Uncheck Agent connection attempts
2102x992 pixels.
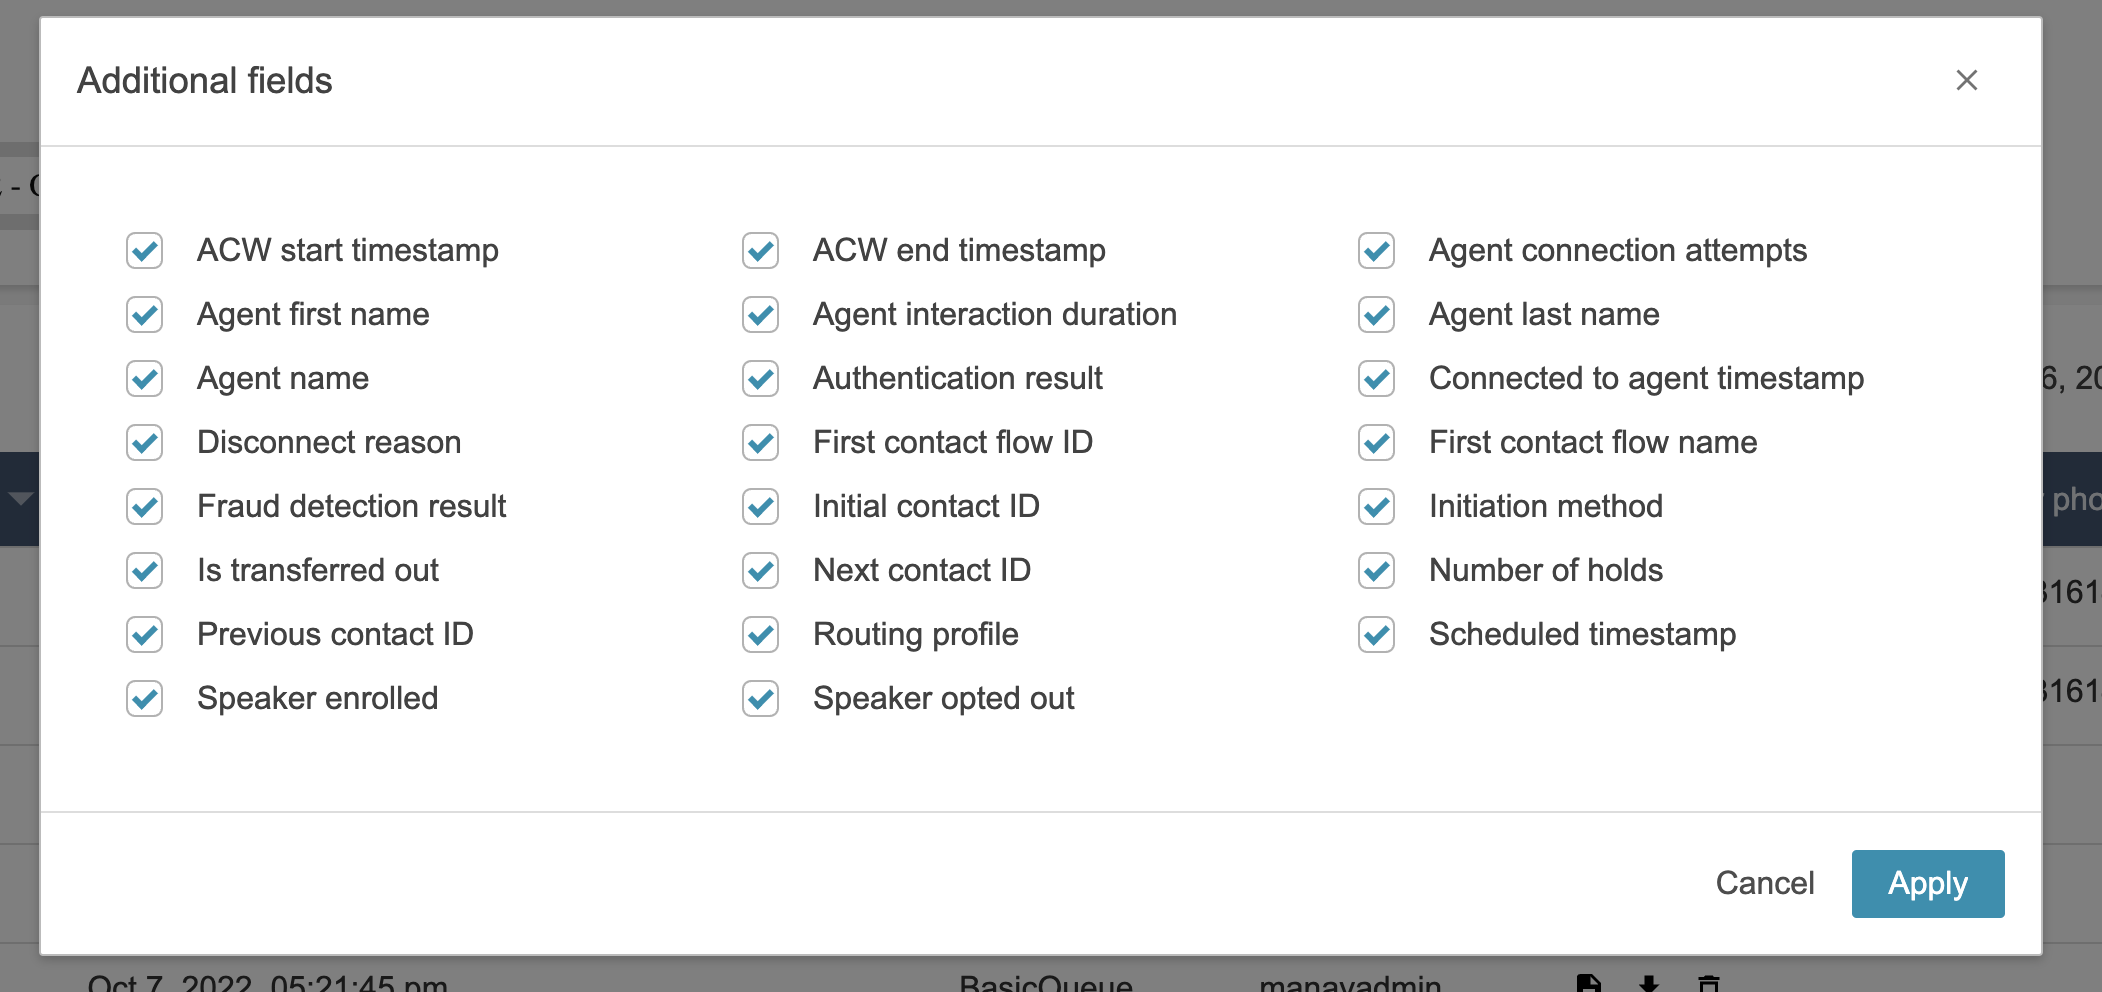1377,250
